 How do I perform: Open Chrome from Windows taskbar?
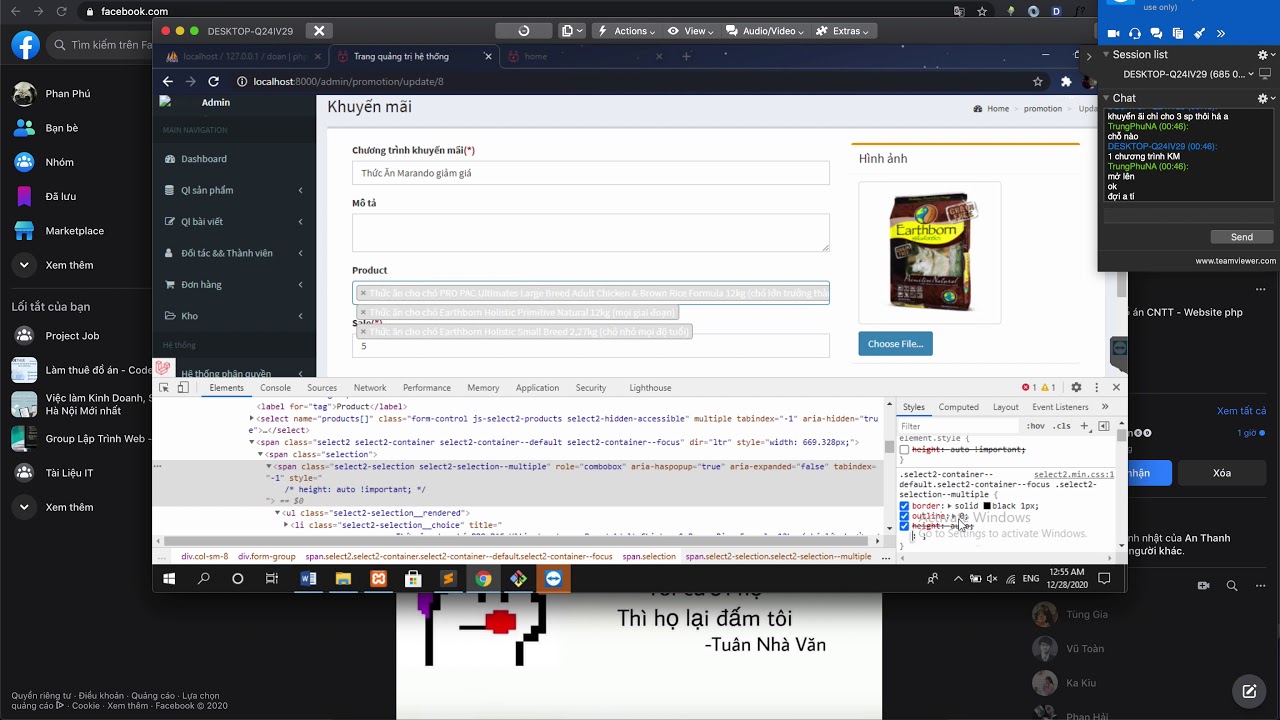click(483, 579)
